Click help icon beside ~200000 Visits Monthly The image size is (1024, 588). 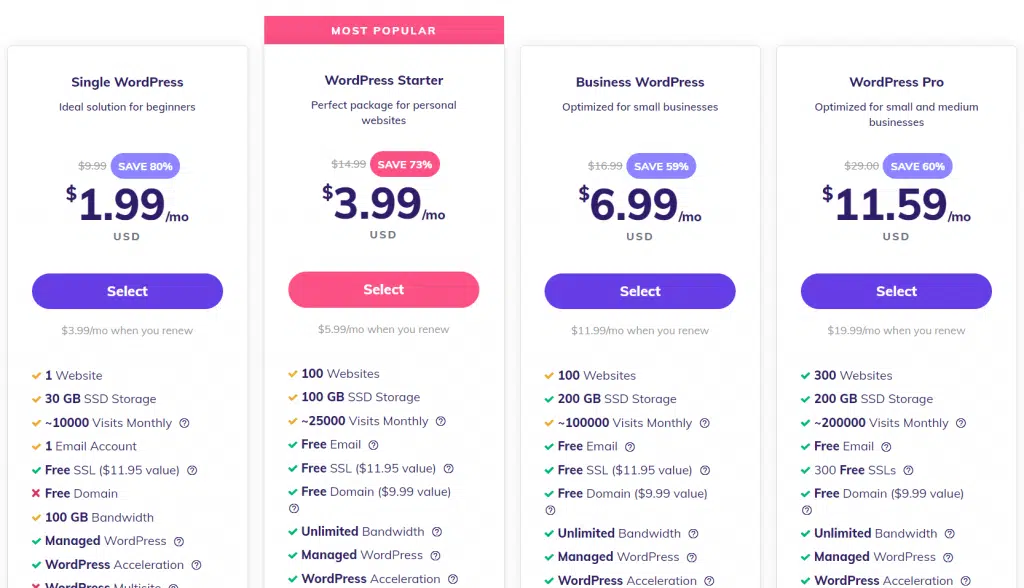tap(961, 423)
